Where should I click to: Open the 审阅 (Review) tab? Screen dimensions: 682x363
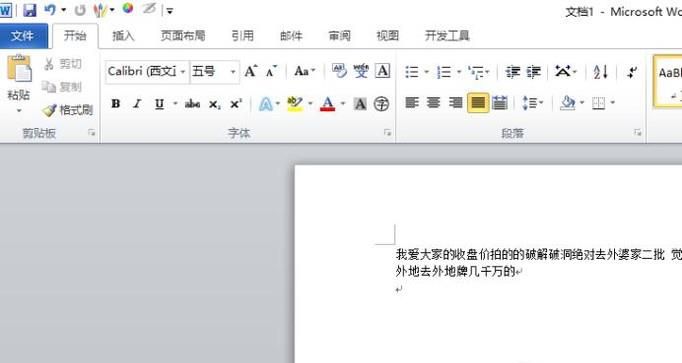tap(339, 36)
